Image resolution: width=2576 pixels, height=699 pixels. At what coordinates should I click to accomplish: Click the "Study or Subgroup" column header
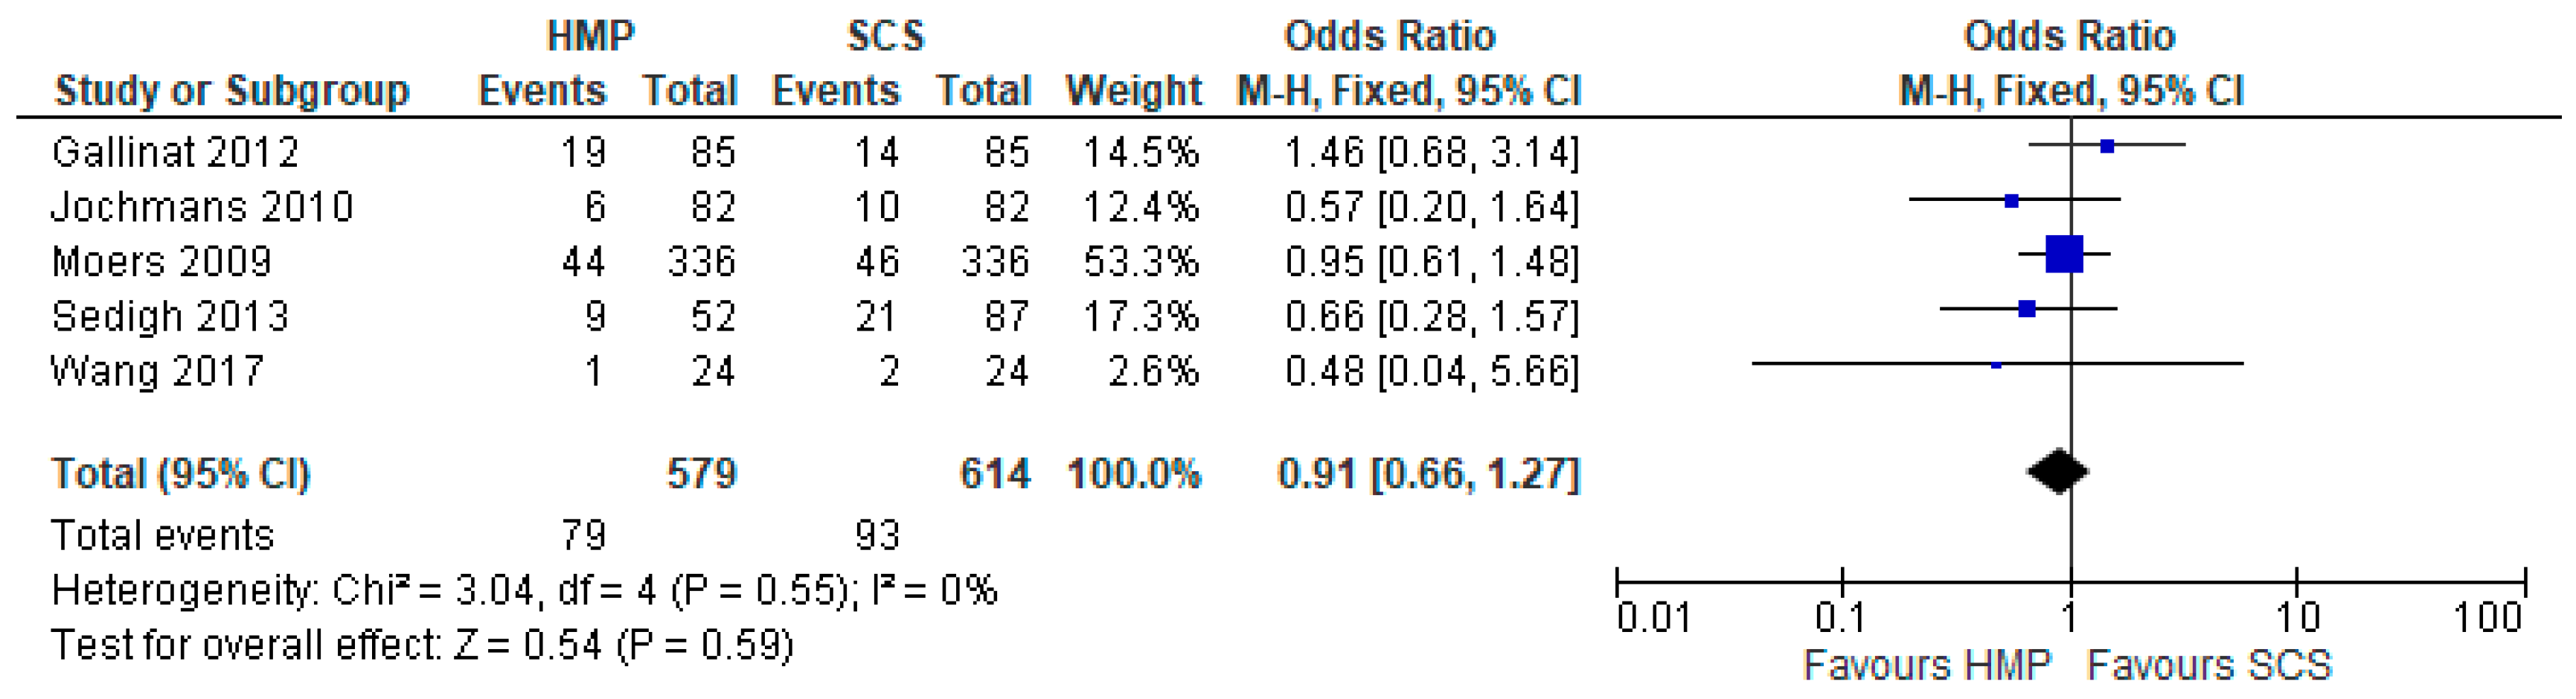(x=232, y=91)
